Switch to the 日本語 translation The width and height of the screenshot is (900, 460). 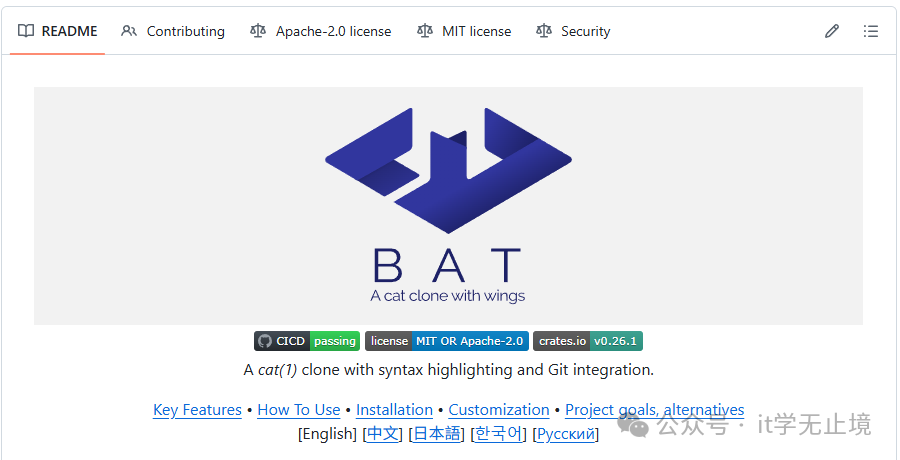pos(437,434)
